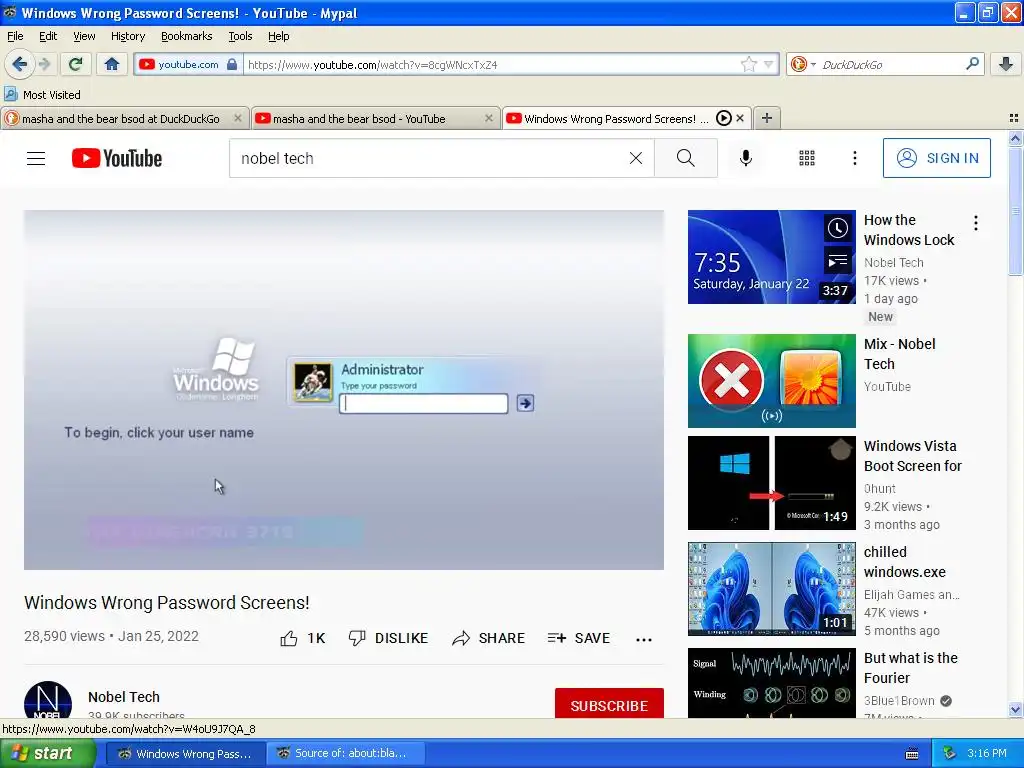
Task: Click the keyboard icon in the system tray
Action: [912, 754]
